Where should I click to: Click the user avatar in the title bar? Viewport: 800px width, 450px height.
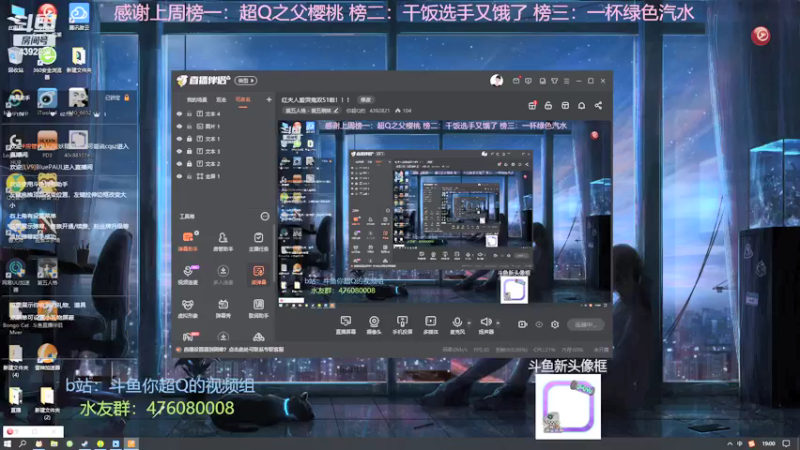point(496,81)
